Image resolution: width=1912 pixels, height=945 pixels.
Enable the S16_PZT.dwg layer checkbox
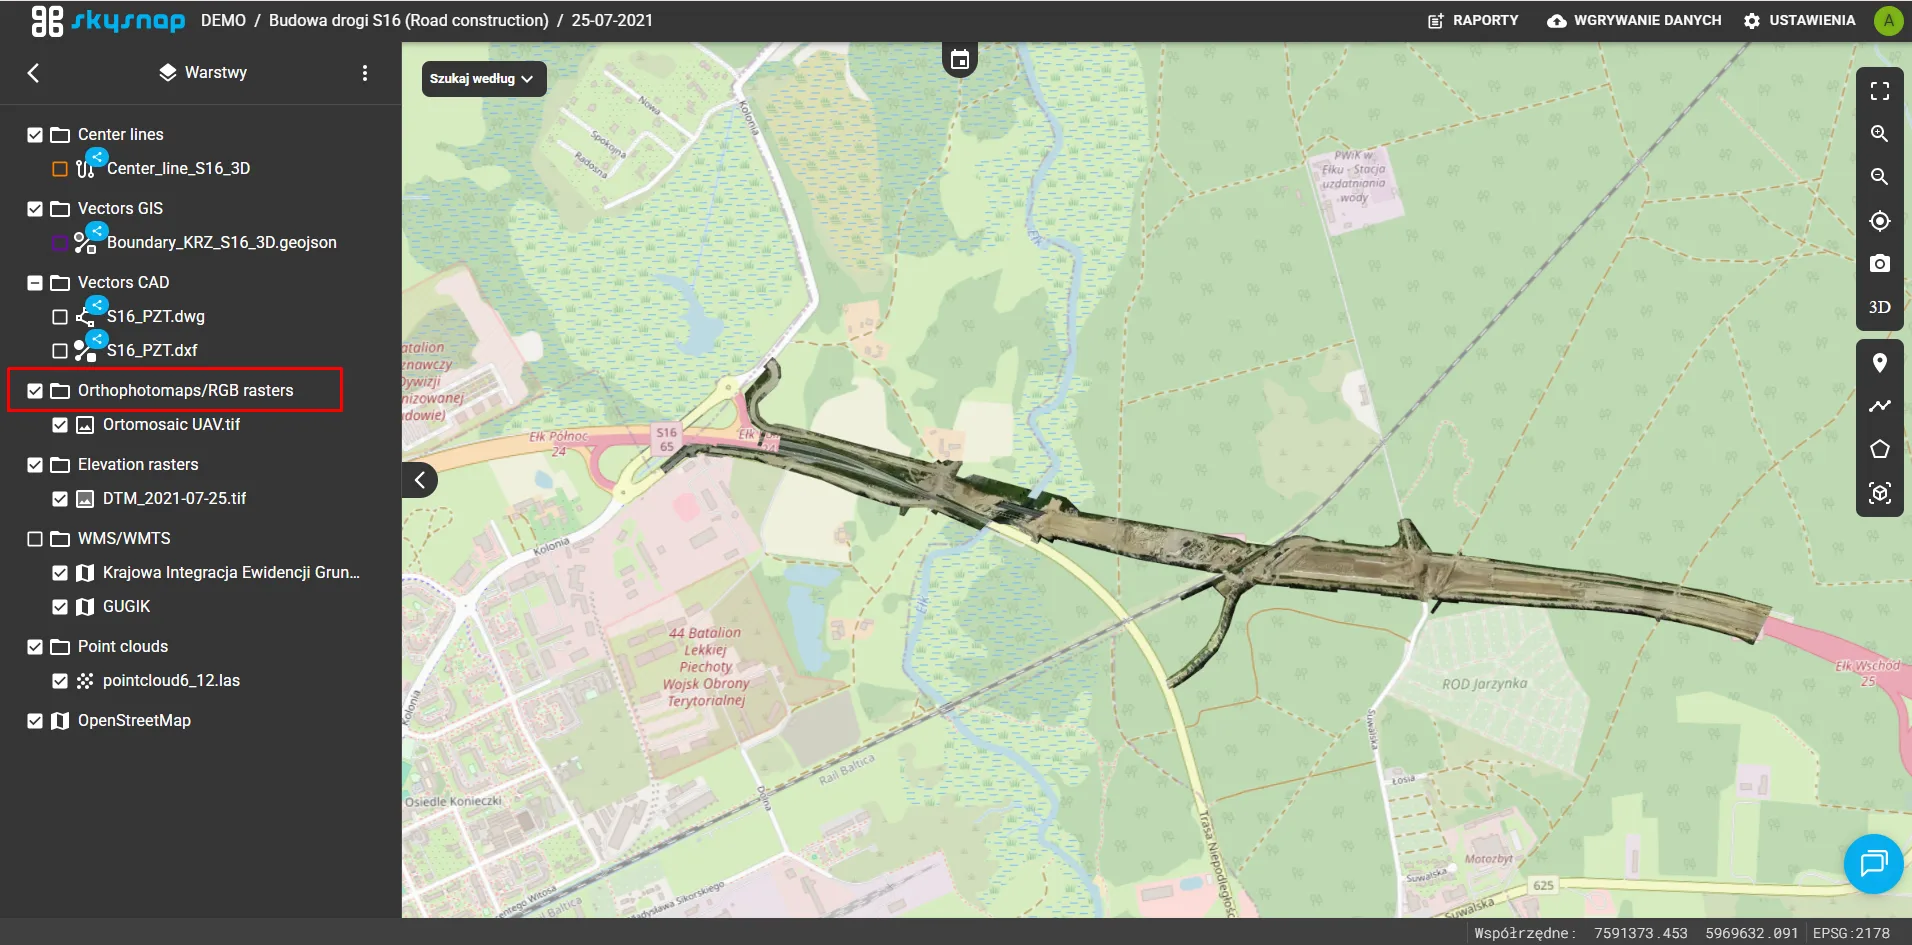point(60,317)
